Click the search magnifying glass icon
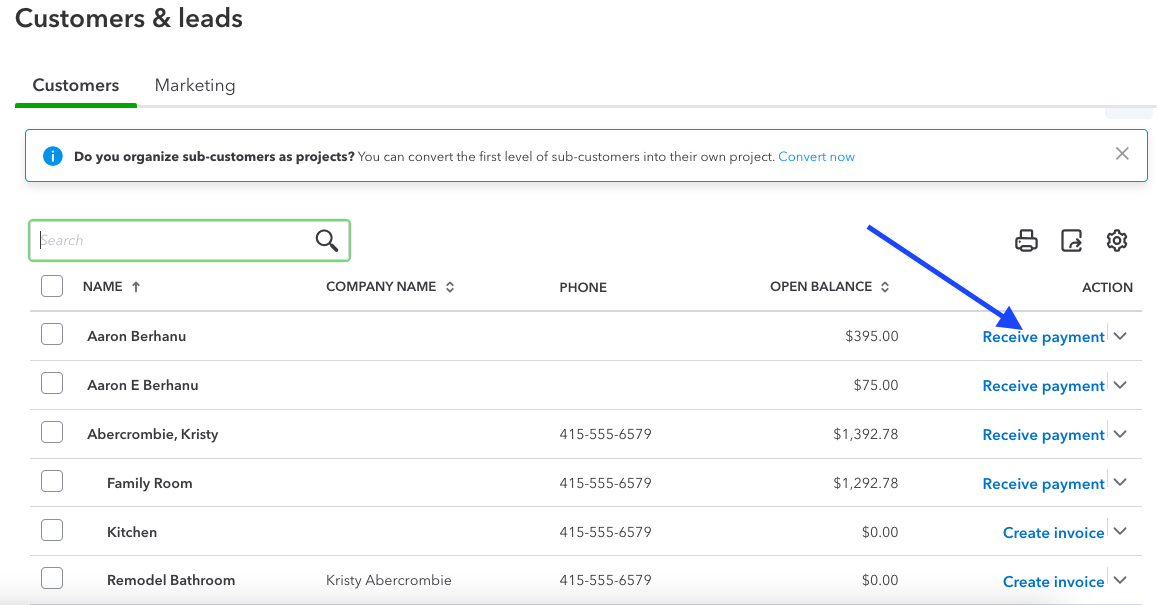This screenshot has width=1158, height=605. click(327, 240)
